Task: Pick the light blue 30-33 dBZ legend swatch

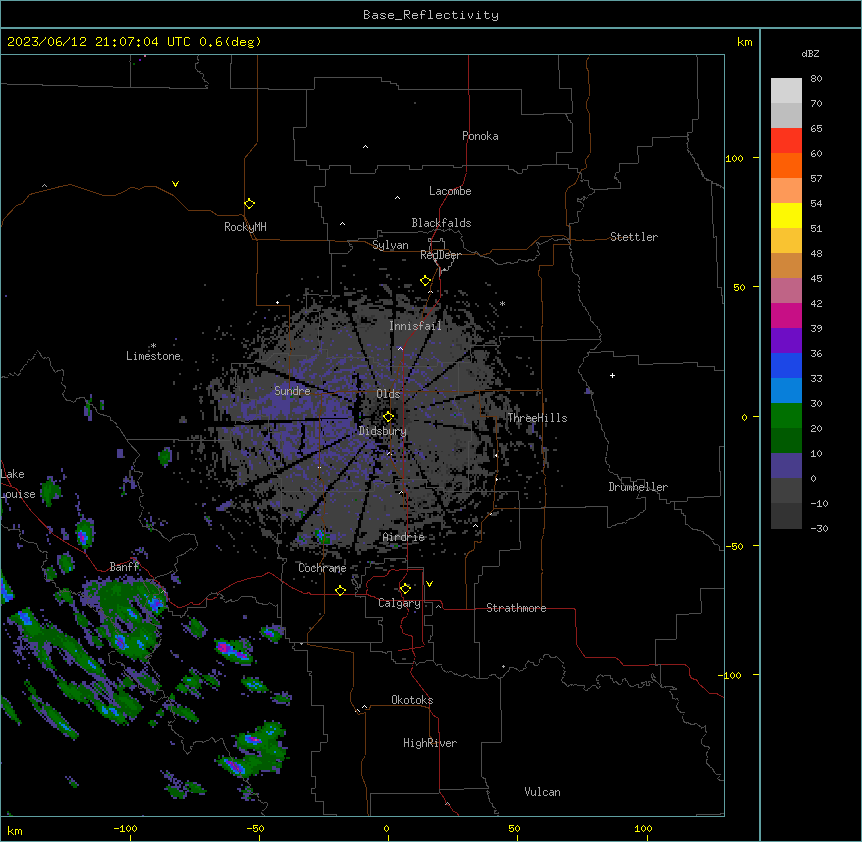Action: click(x=786, y=391)
